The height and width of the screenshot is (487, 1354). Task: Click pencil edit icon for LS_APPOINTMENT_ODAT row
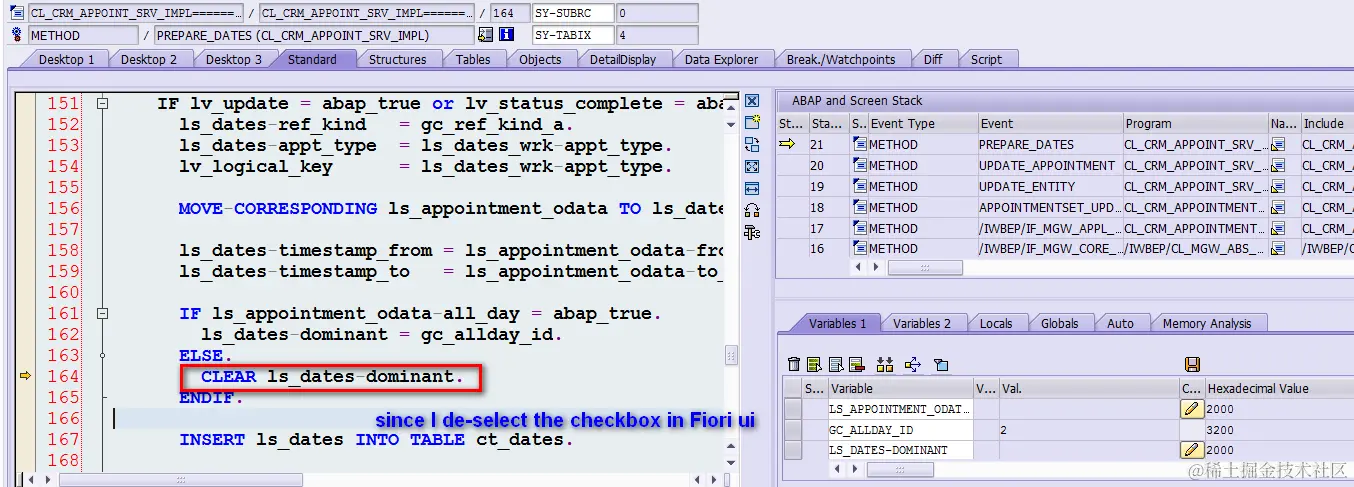[x=1191, y=408]
